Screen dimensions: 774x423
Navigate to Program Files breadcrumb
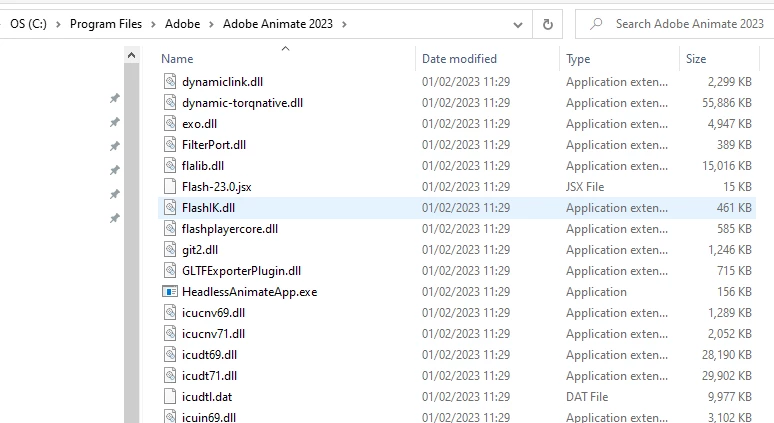click(x=106, y=24)
